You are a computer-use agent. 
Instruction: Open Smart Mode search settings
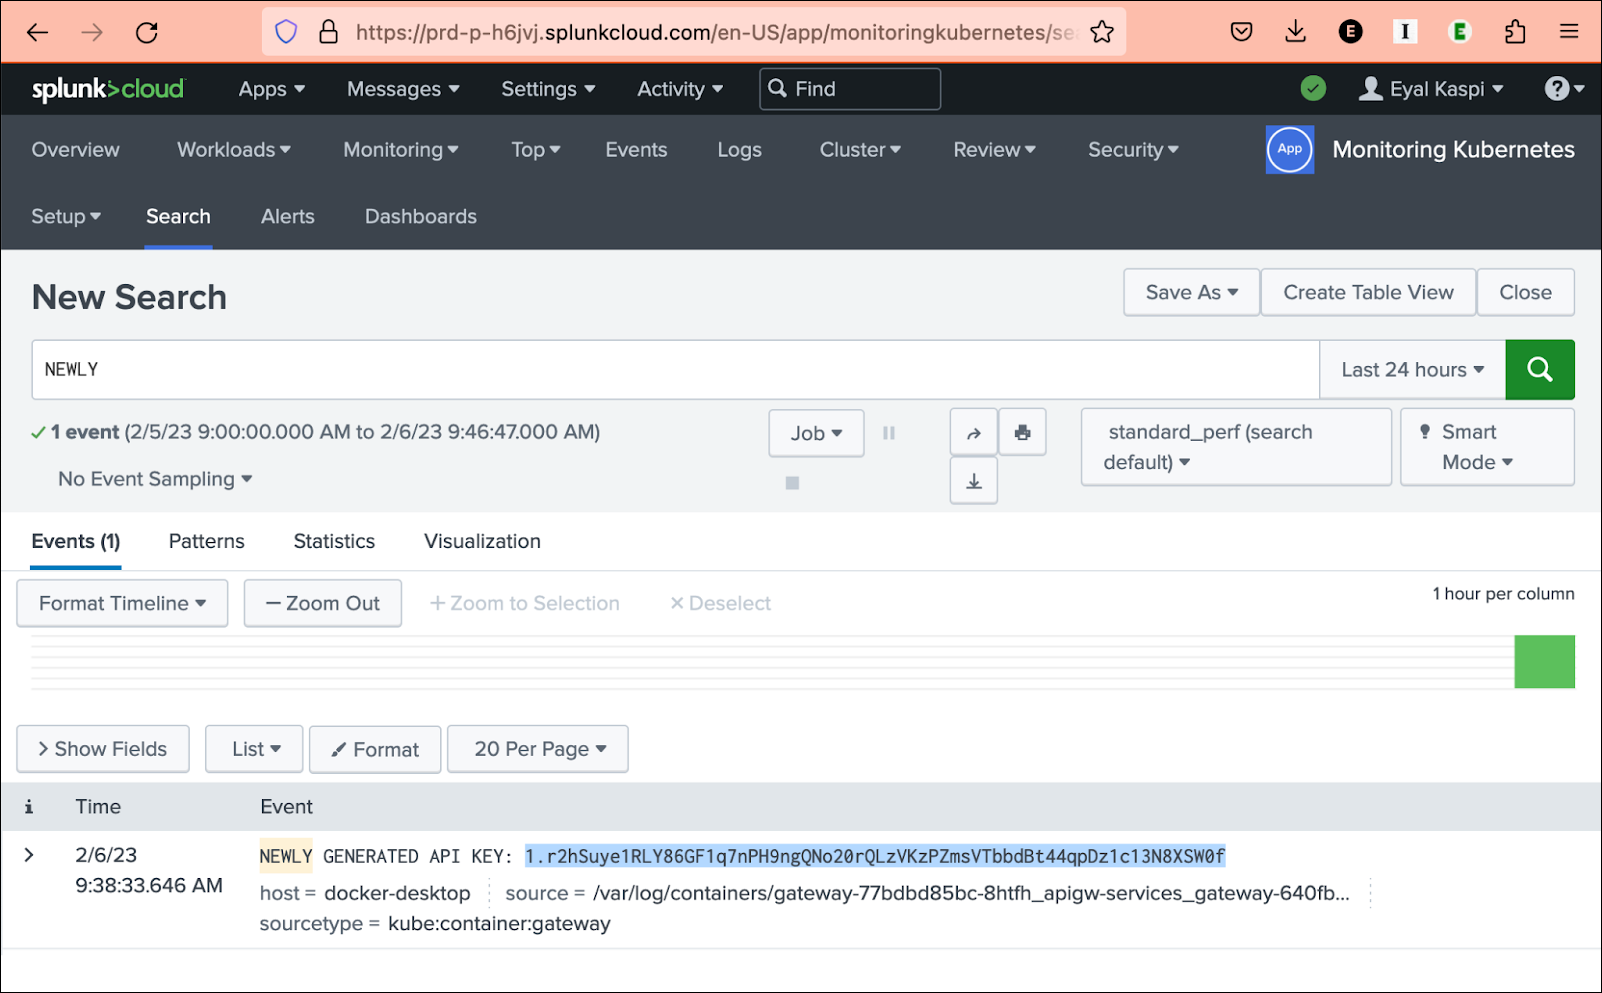(x=1486, y=446)
